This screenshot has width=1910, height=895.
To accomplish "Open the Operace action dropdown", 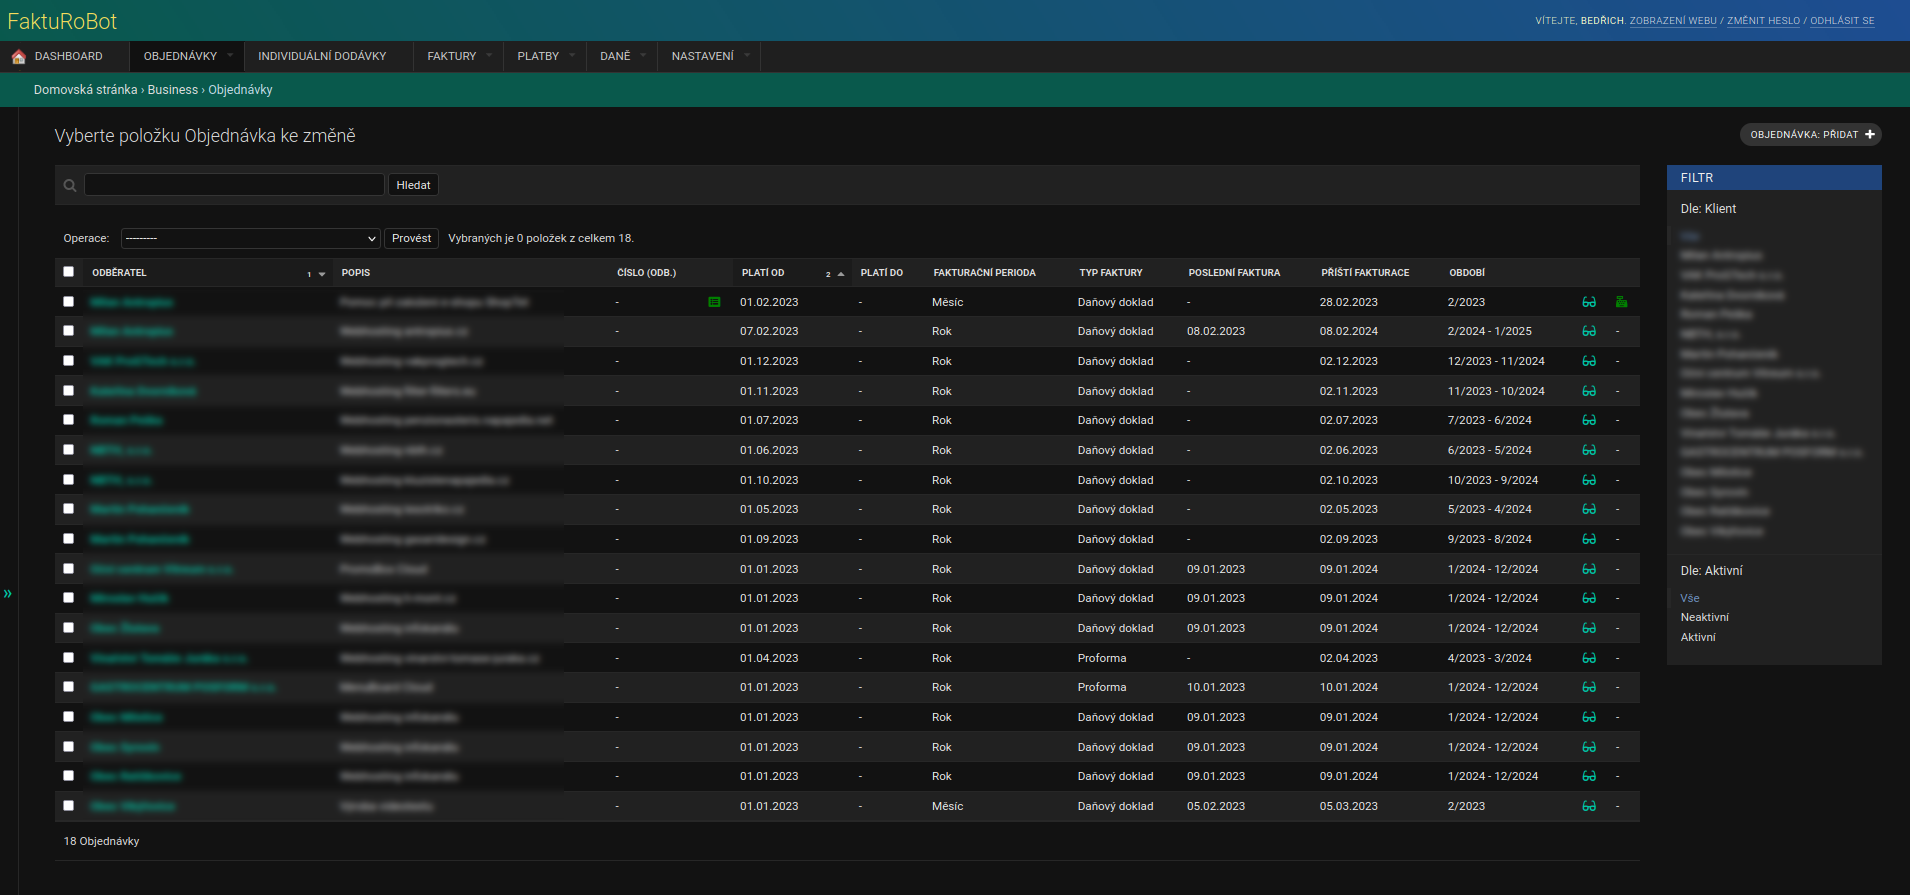I will (x=250, y=239).
